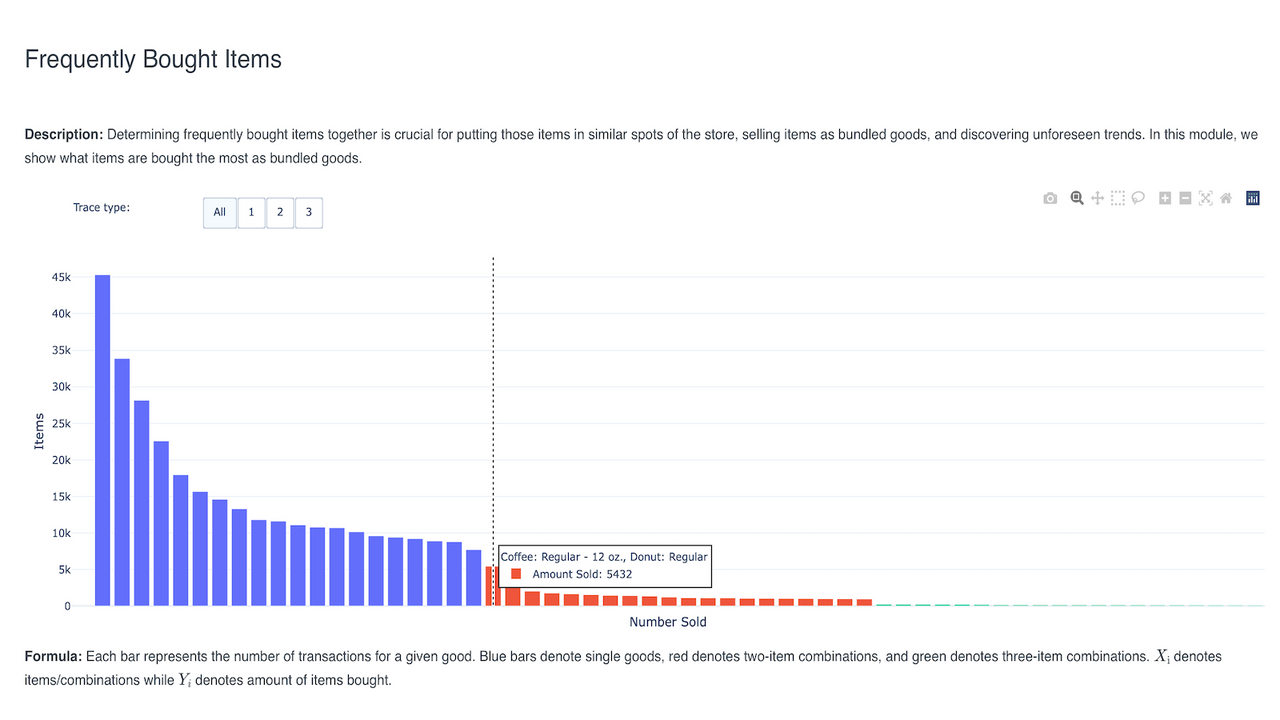1280x720 pixels.
Task: Show only trace type 1
Action: coord(251,212)
